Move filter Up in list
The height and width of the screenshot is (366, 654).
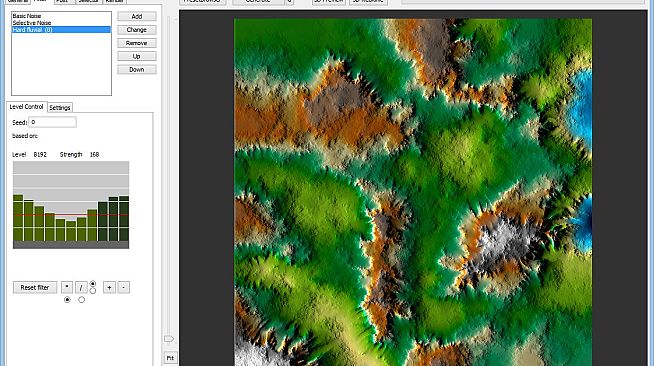[137, 56]
